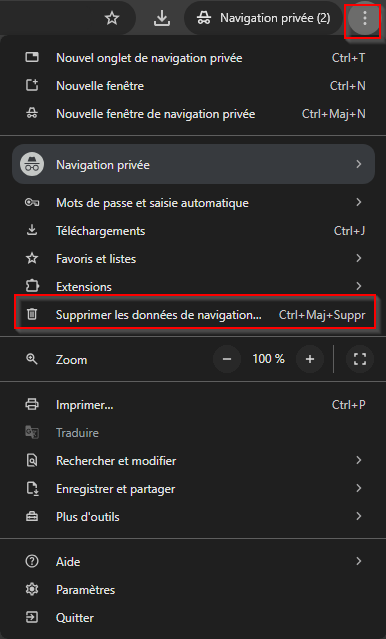The height and width of the screenshot is (639, 386).
Task: Click the zoom in plus button
Action: 310,359
